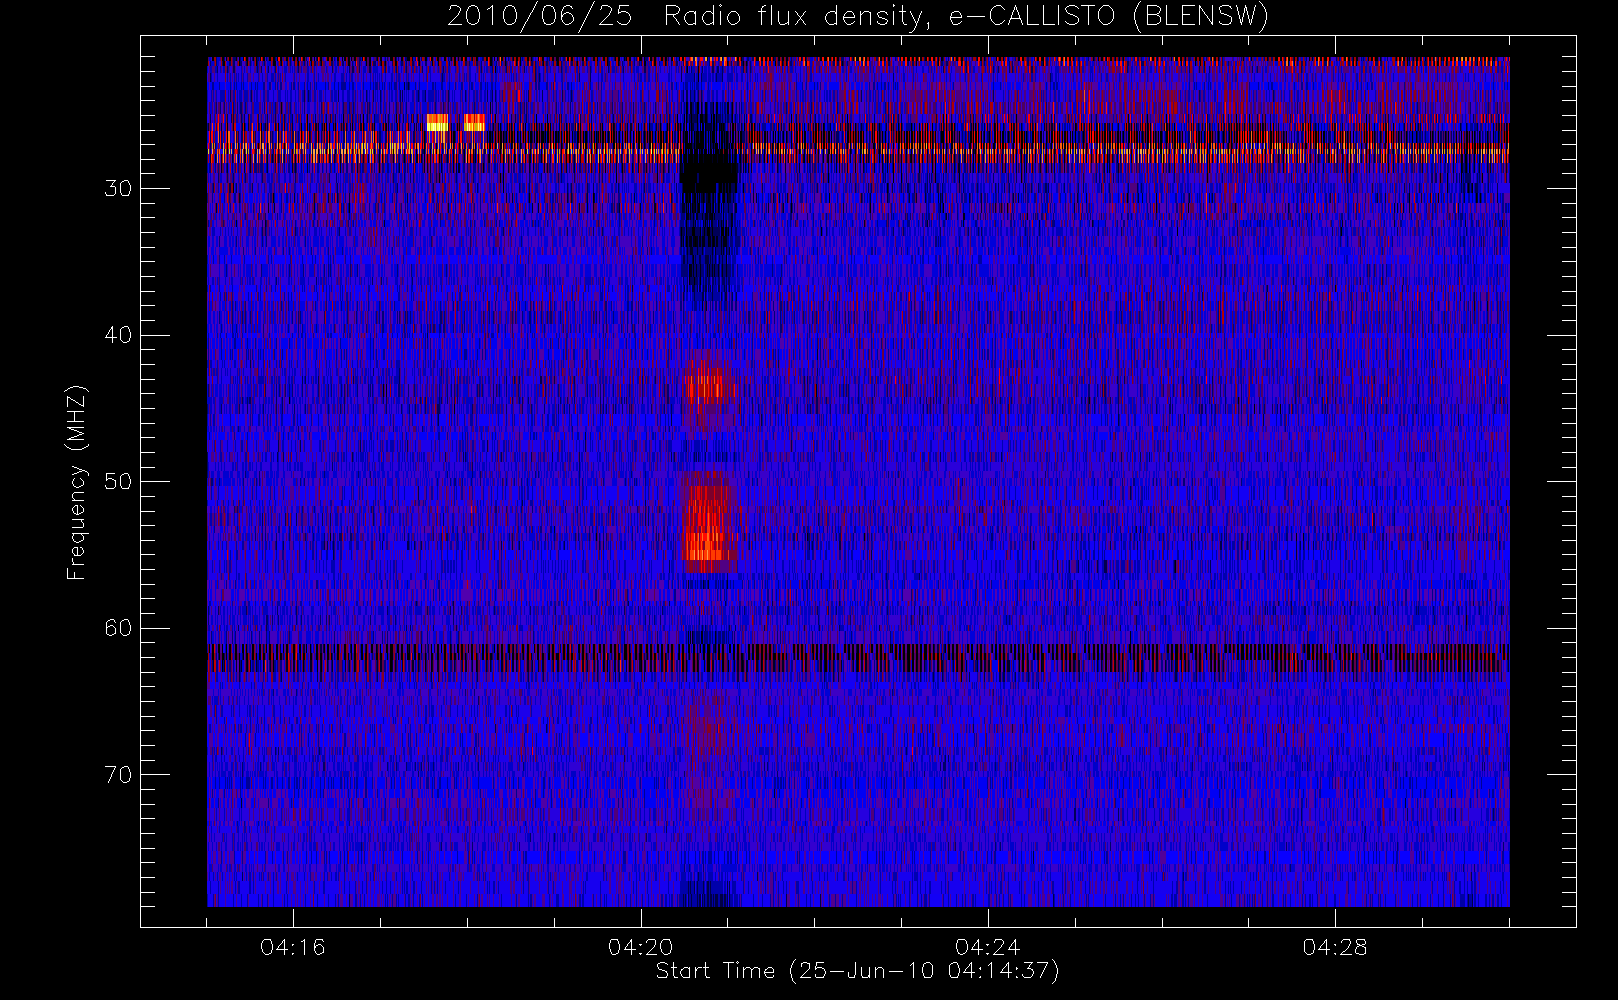Click the 50 frequency tick label
1618x1000 pixels.
118,482
